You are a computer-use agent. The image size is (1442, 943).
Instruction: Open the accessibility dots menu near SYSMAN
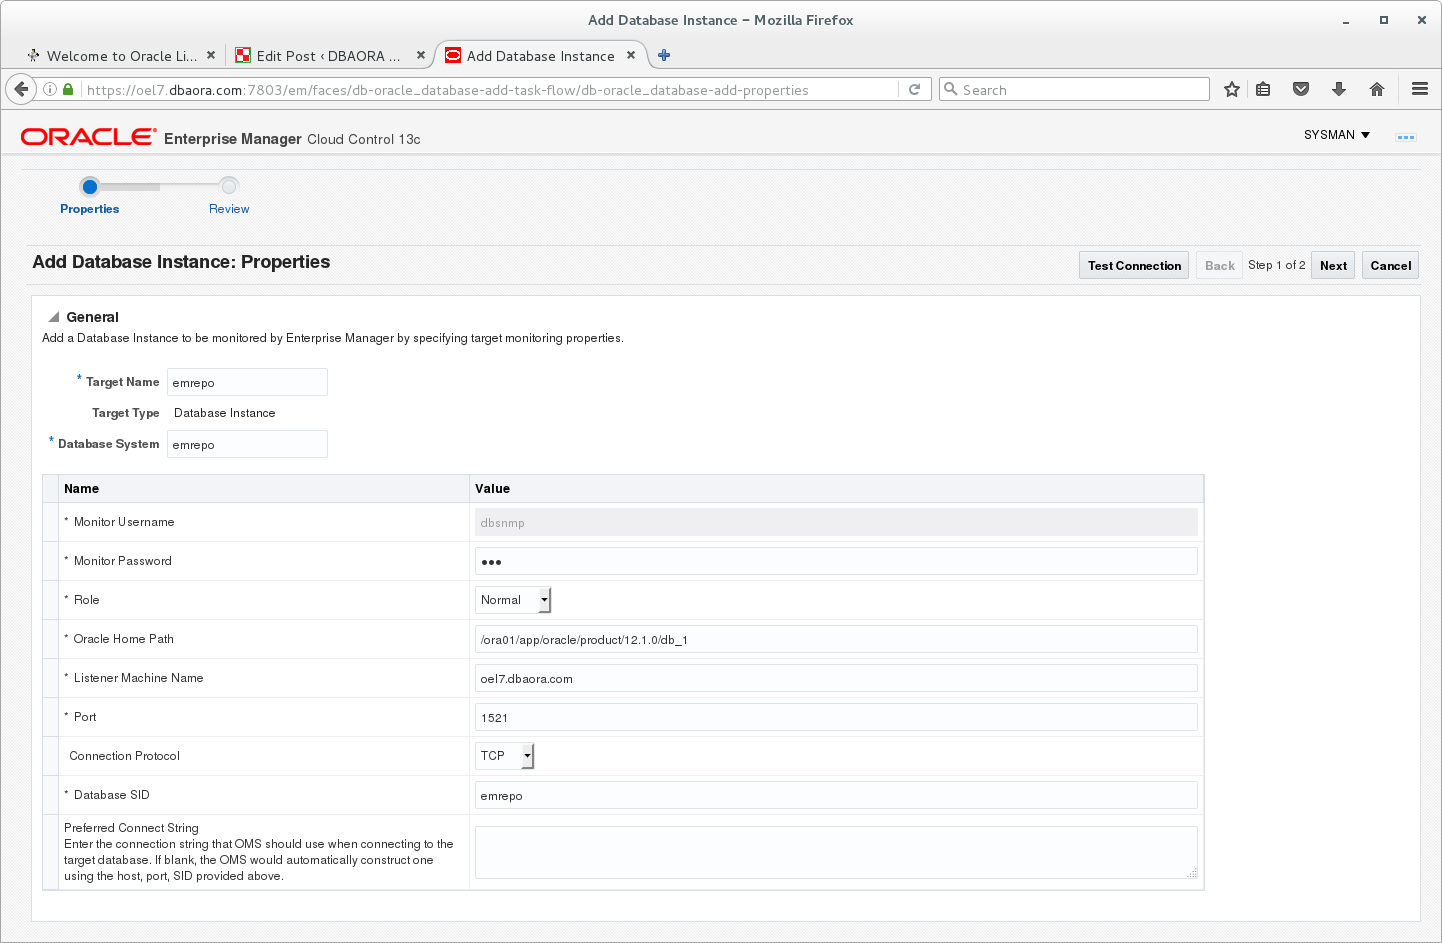coord(1406,137)
